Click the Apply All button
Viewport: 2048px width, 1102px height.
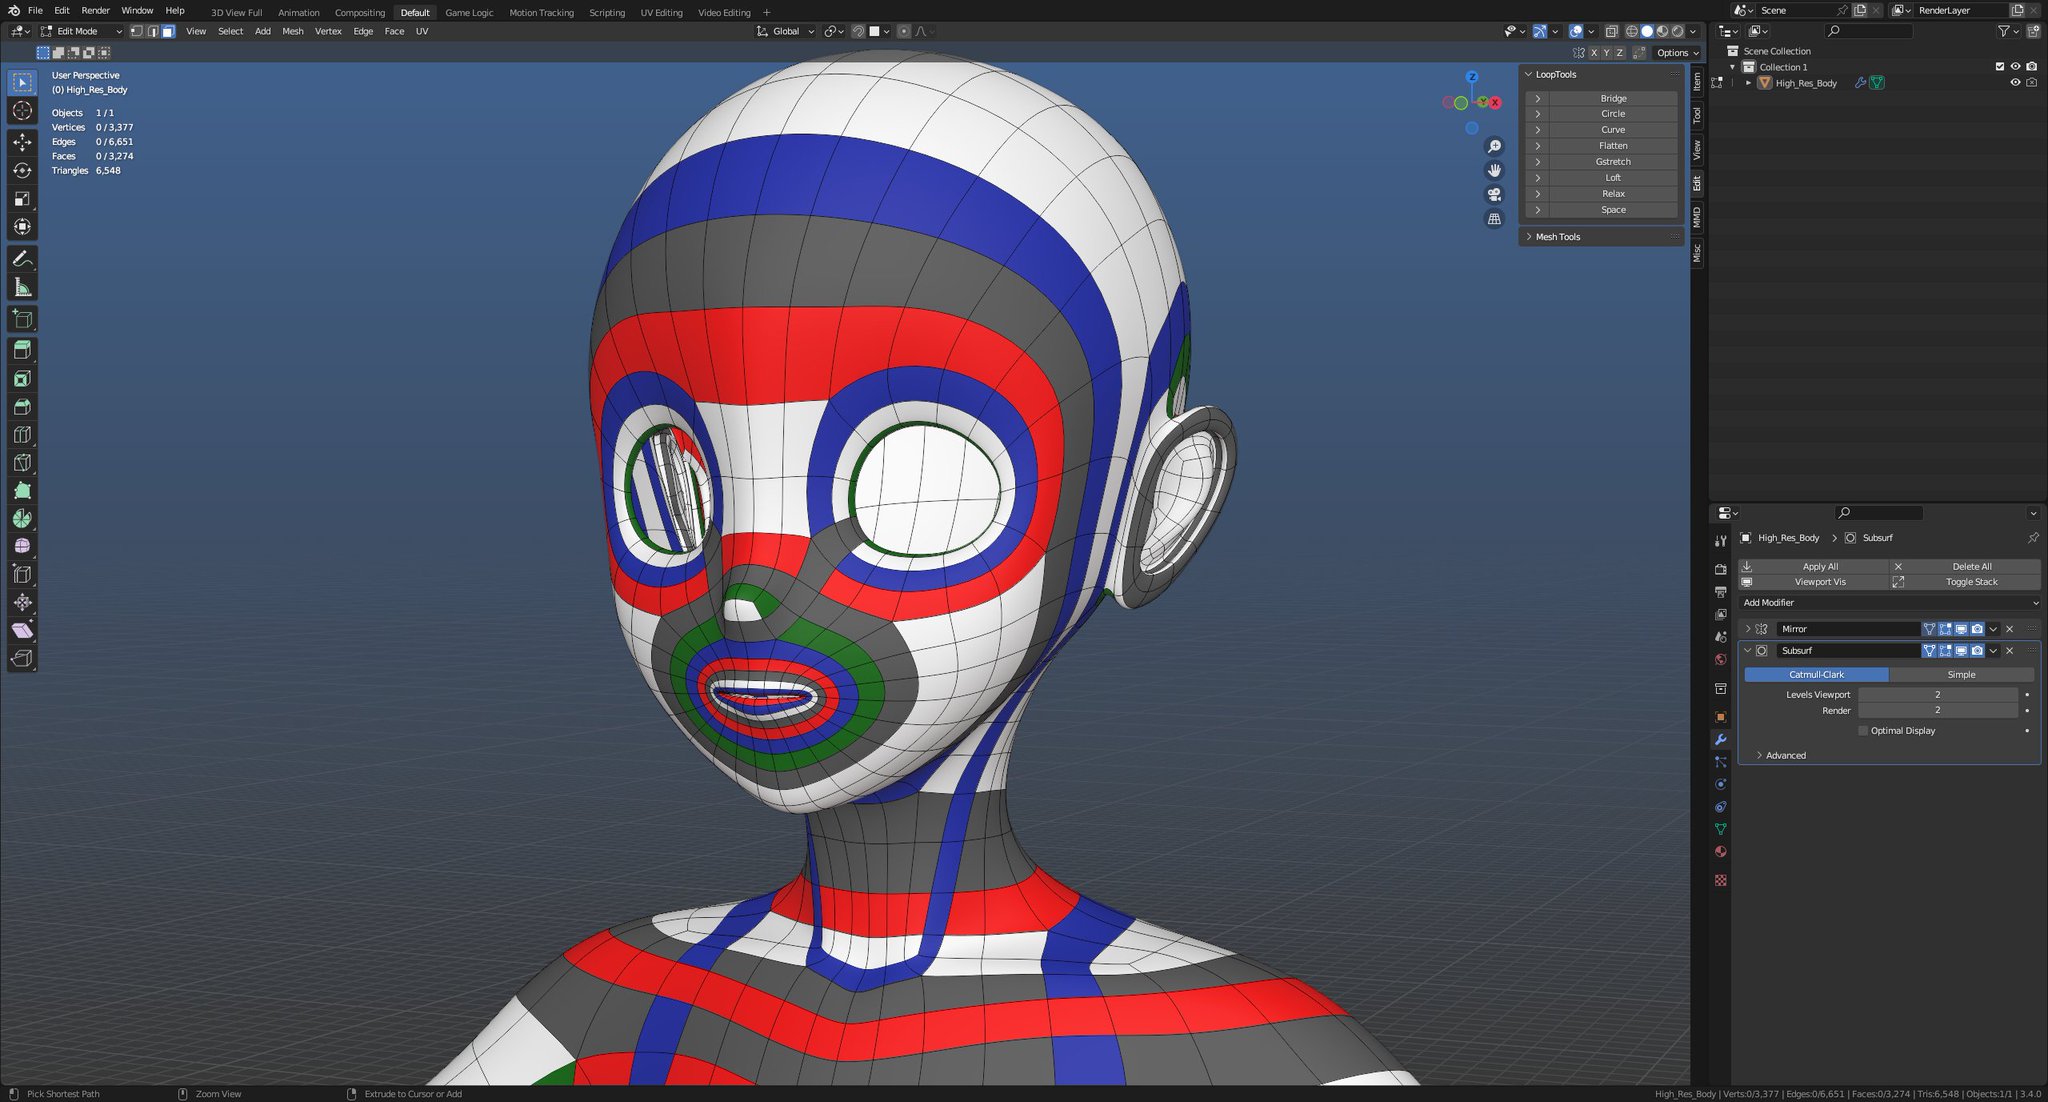point(1819,566)
